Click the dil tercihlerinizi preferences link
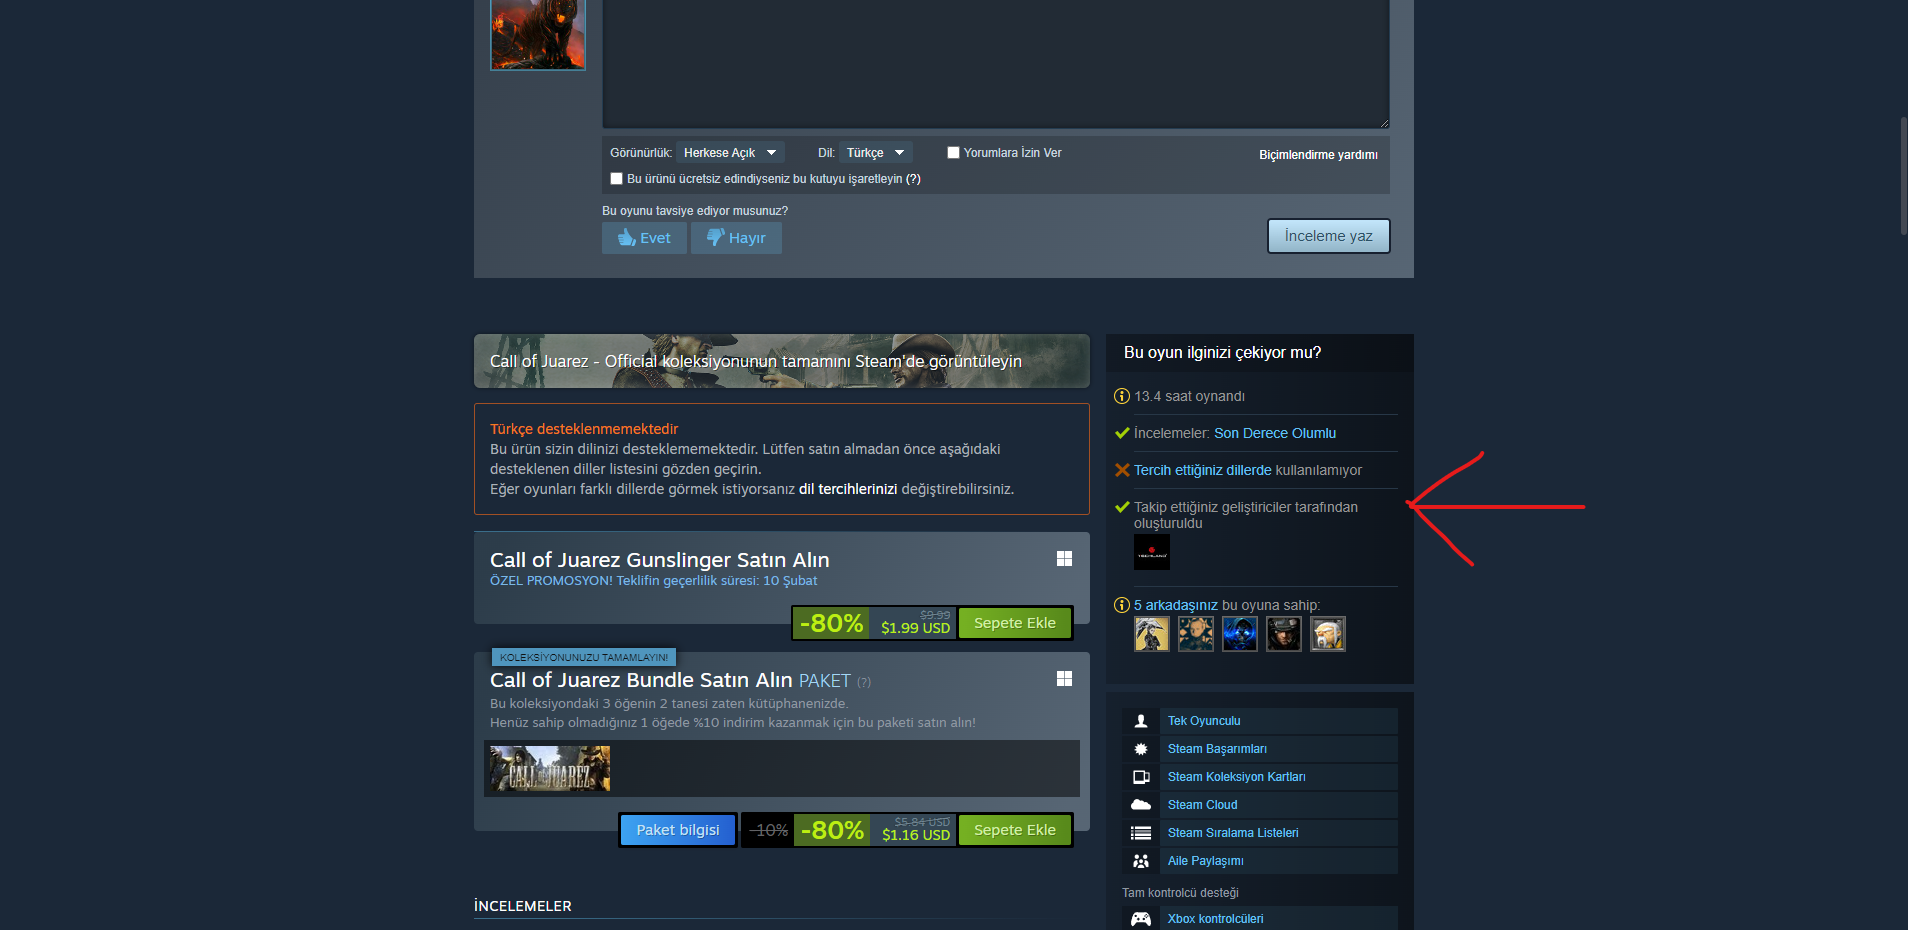This screenshot has width=1908, height=930. click(848, 489)
